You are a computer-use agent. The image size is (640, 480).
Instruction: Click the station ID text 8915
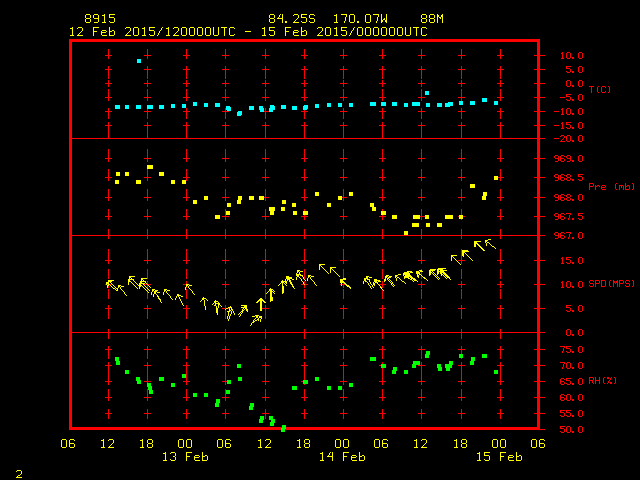[100, 19]
